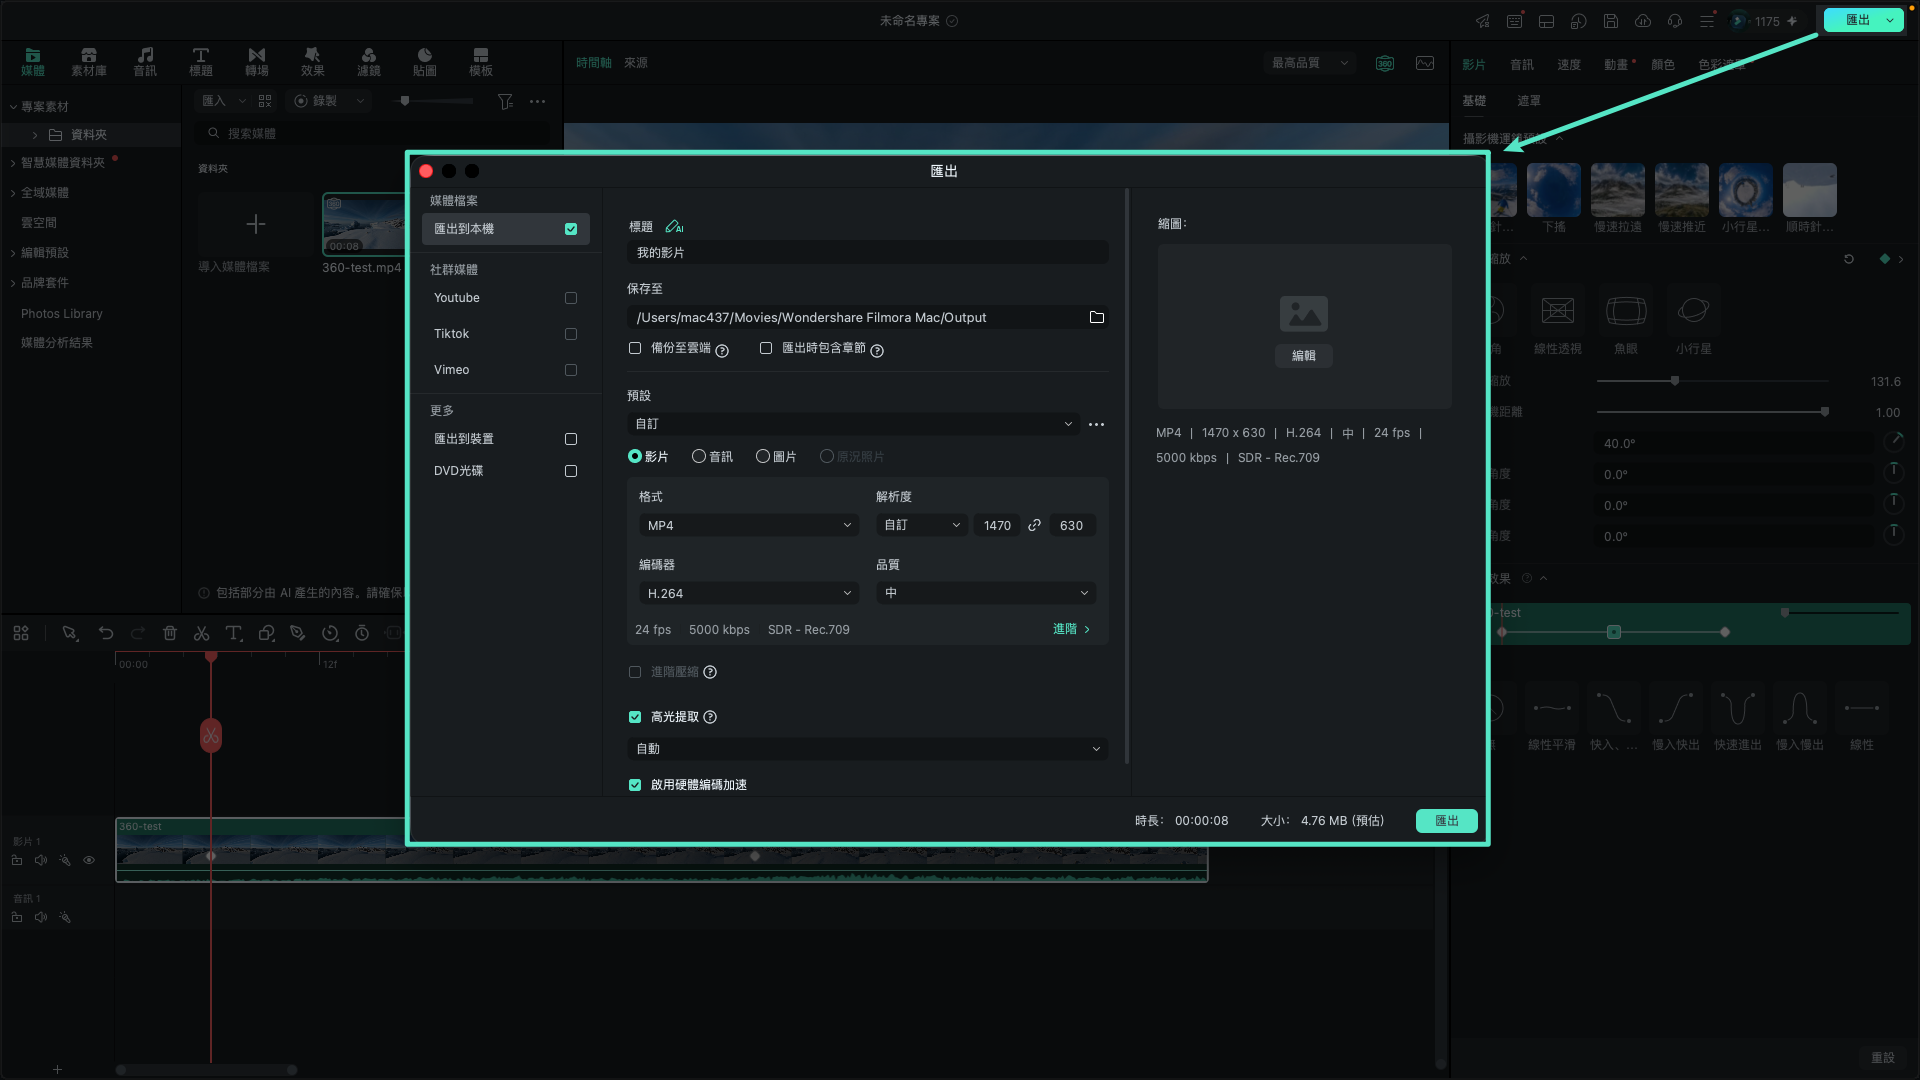Select the 360-test.mp4 media thumbnail
This screenshot has width=1920, height=1080.
(x=364, y=224)
